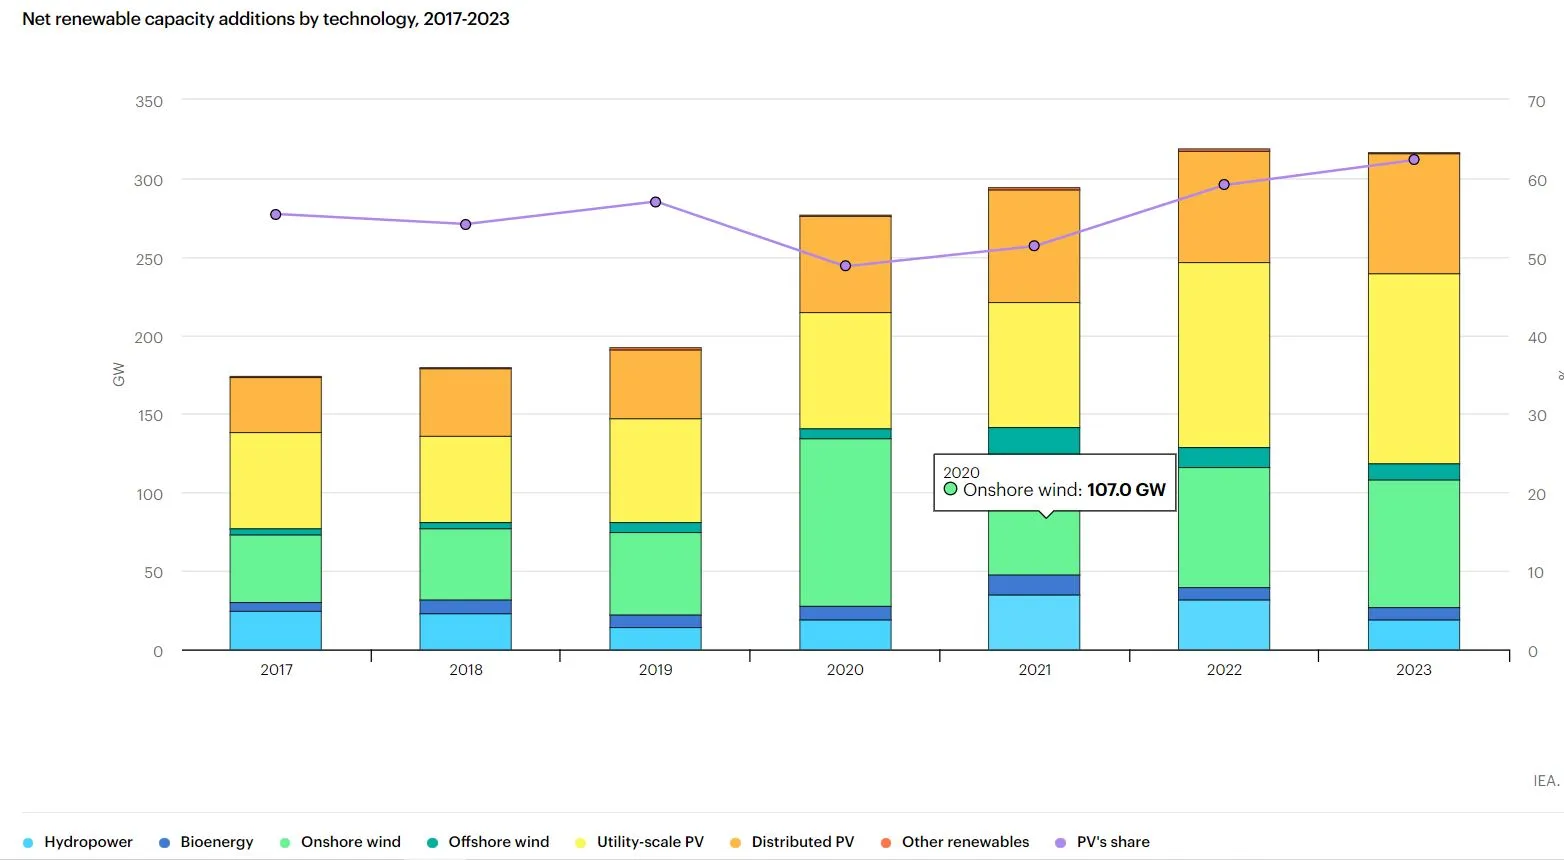Click the 2022 bioenergy dark blue segment
The width and height of the screenshot is (1564, 860).
pyautogui.click(x=1224, y=594)
